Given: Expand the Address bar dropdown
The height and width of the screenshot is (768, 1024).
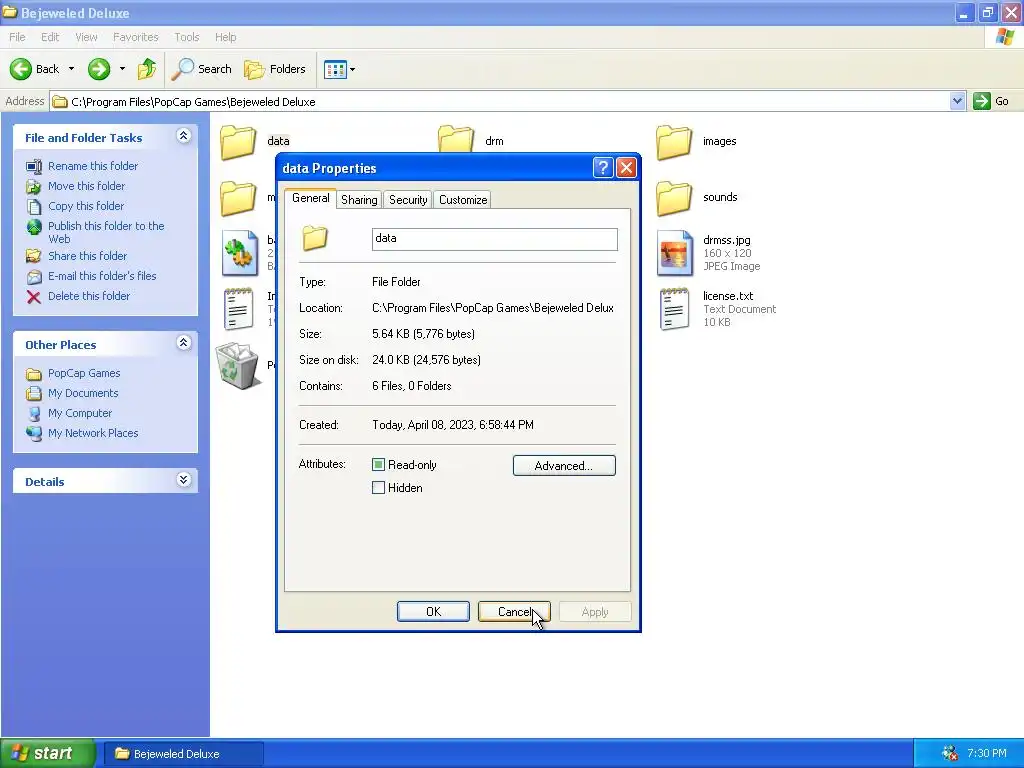Looking at the screenshot, I should click(x=957, y=101).
